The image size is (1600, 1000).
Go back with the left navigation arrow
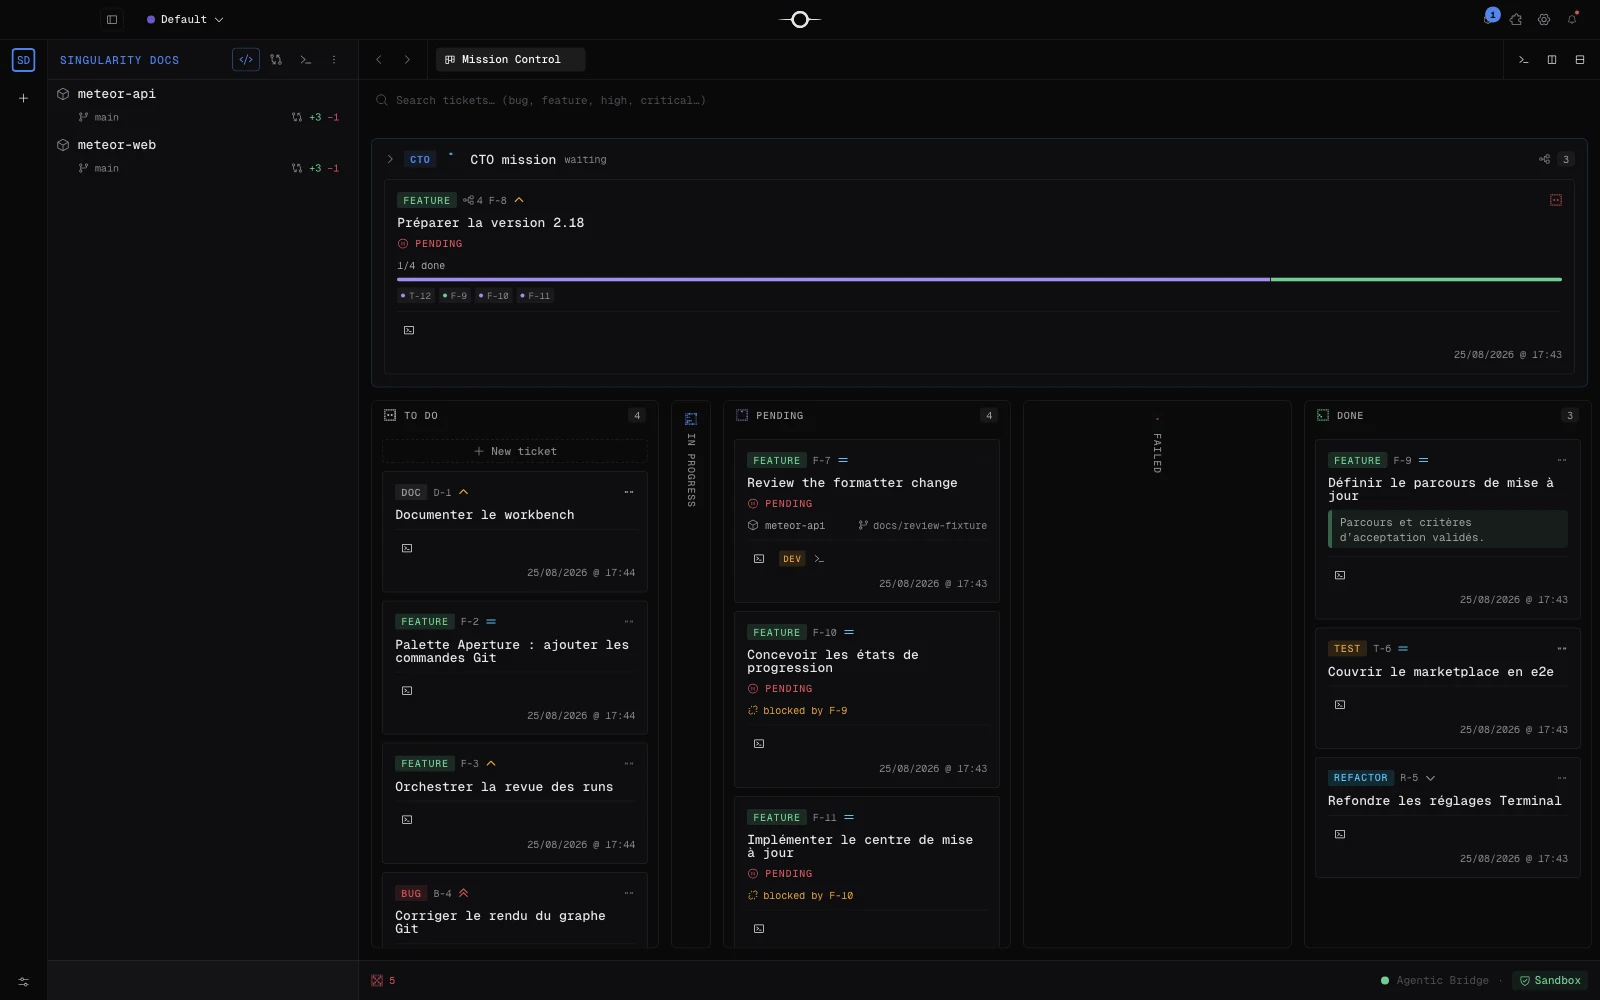(x=379, y=60)
